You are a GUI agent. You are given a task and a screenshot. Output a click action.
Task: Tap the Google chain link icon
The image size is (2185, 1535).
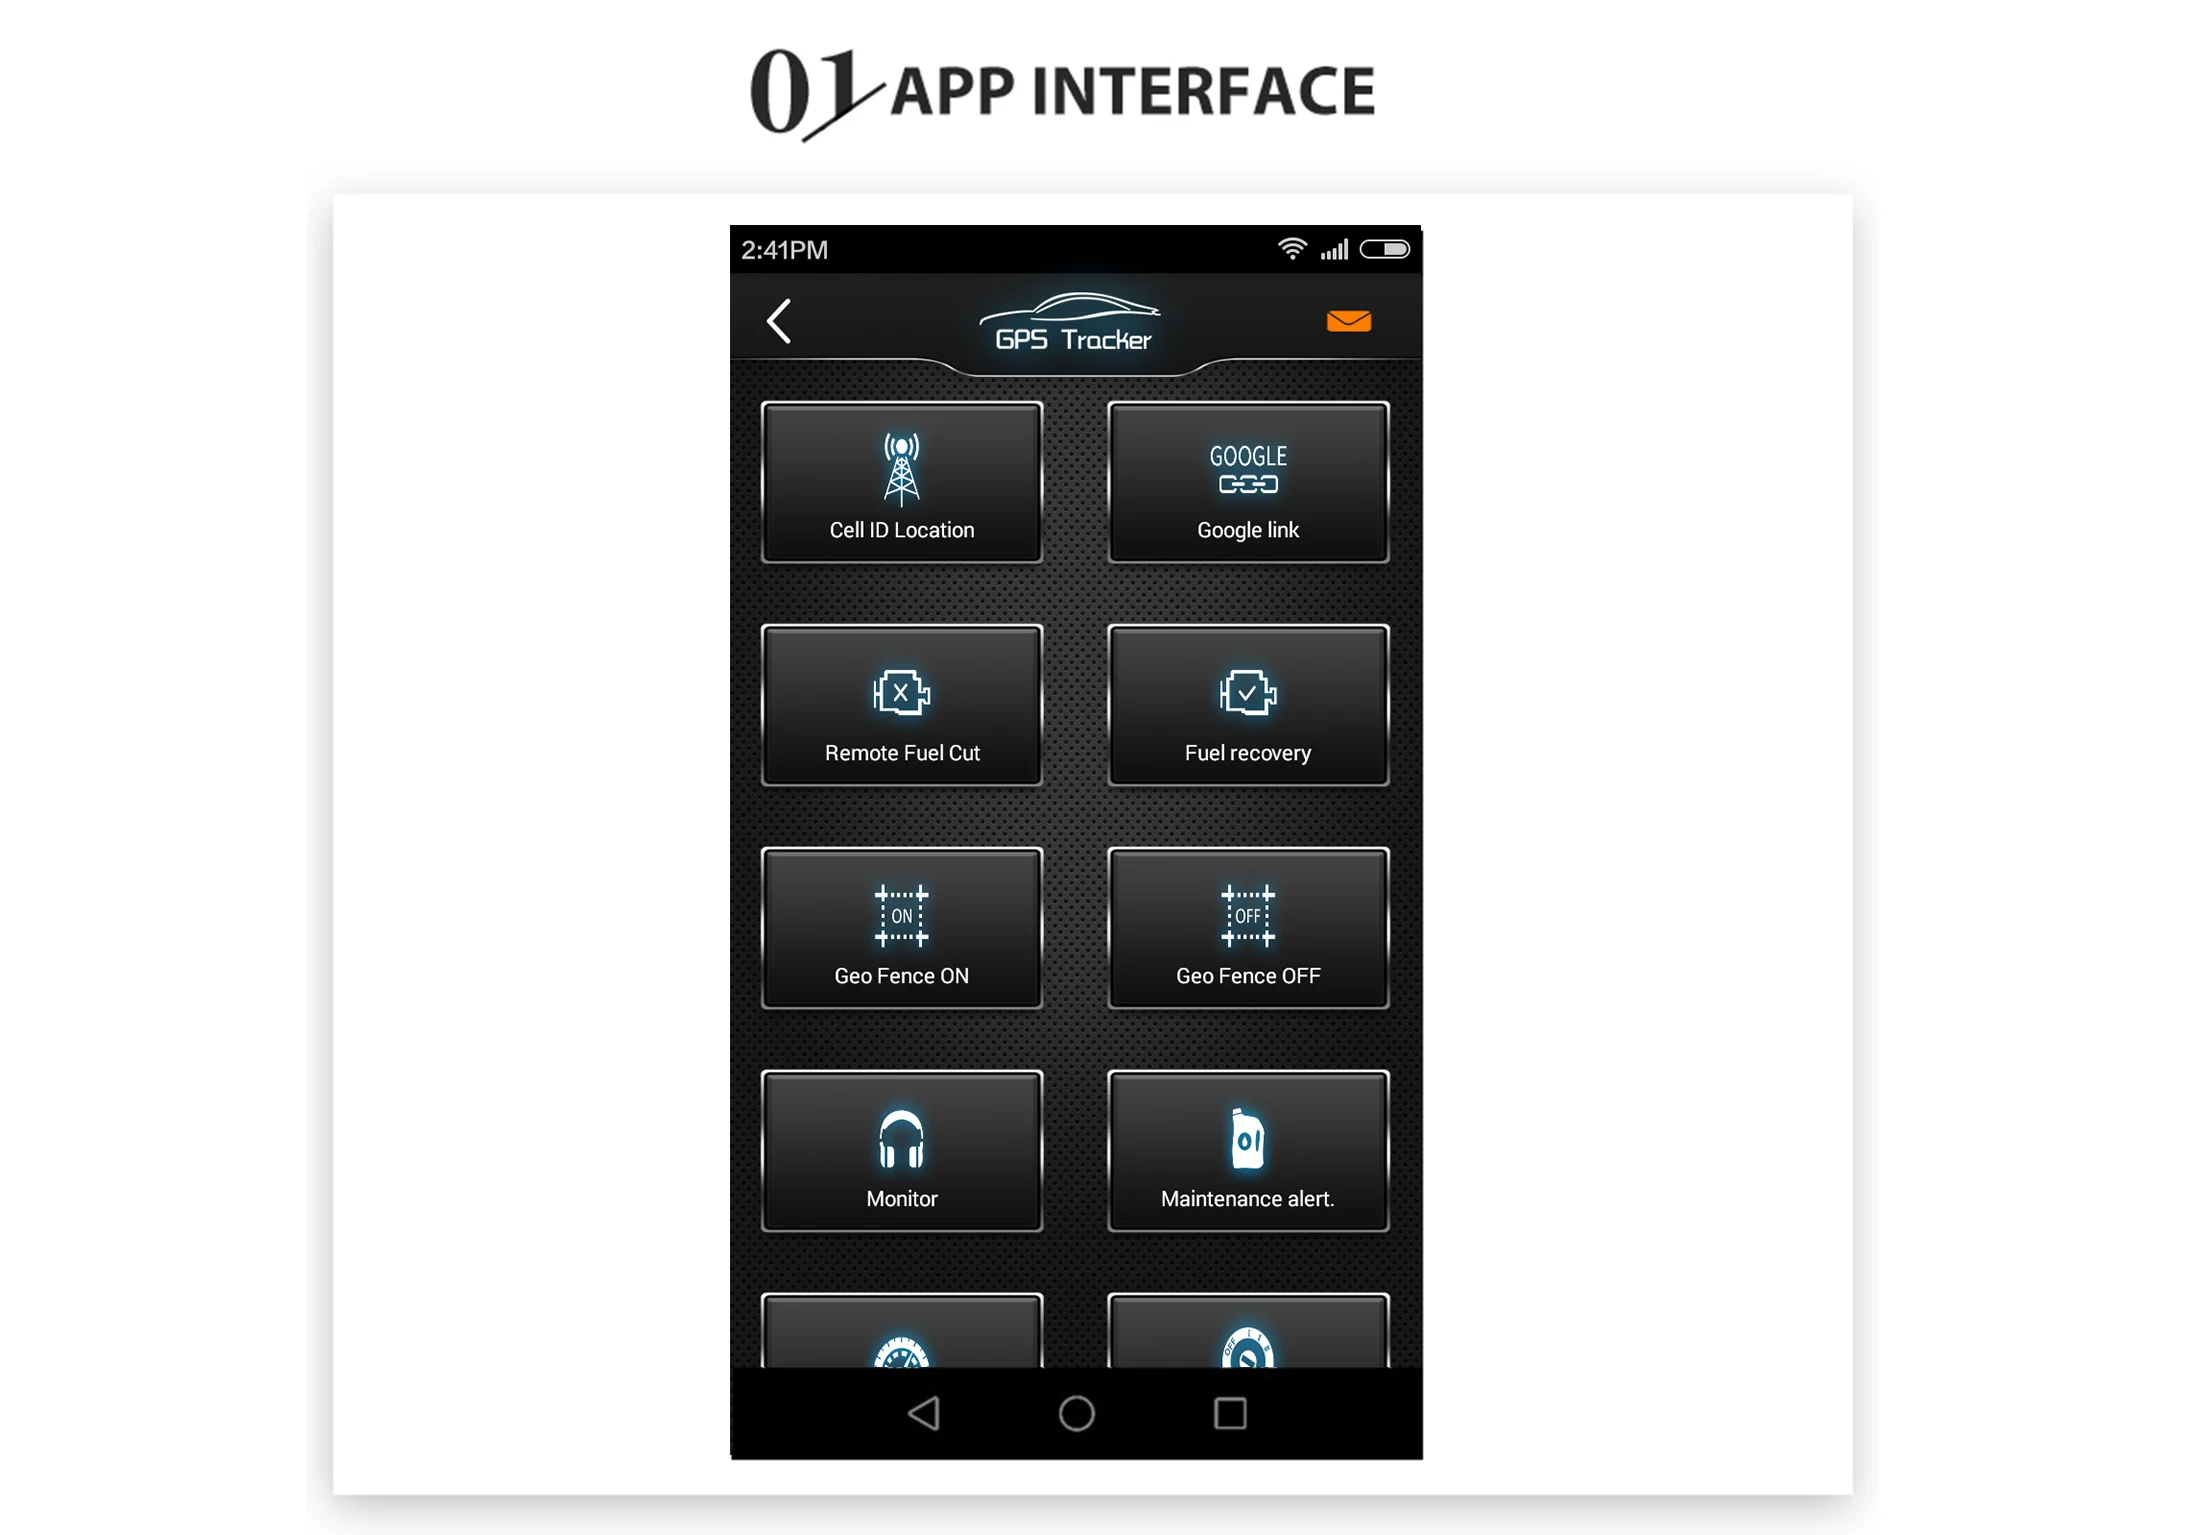pyautogui.click(x=1247, y=469)
